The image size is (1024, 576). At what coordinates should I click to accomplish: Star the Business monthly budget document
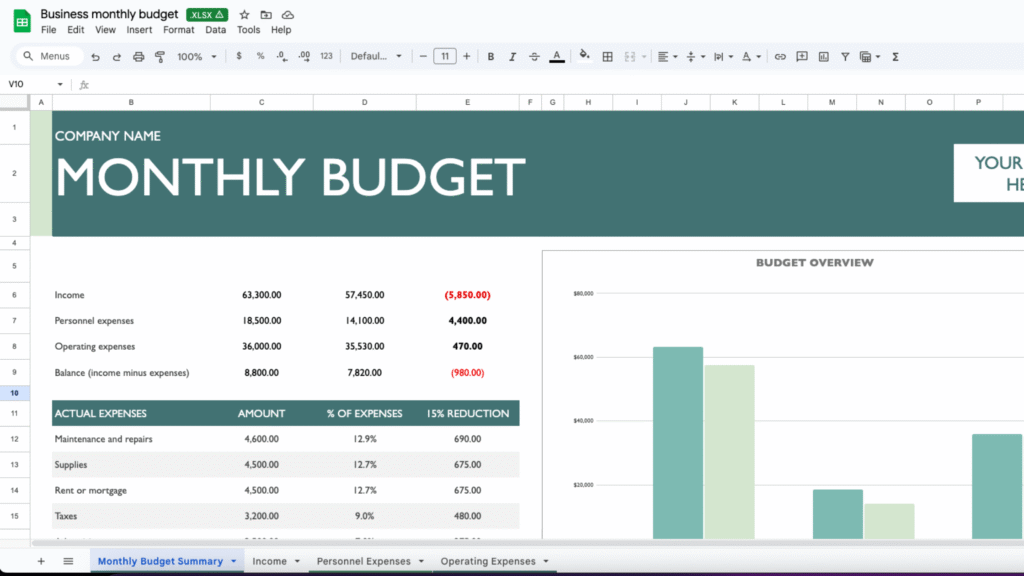(244, 15)
